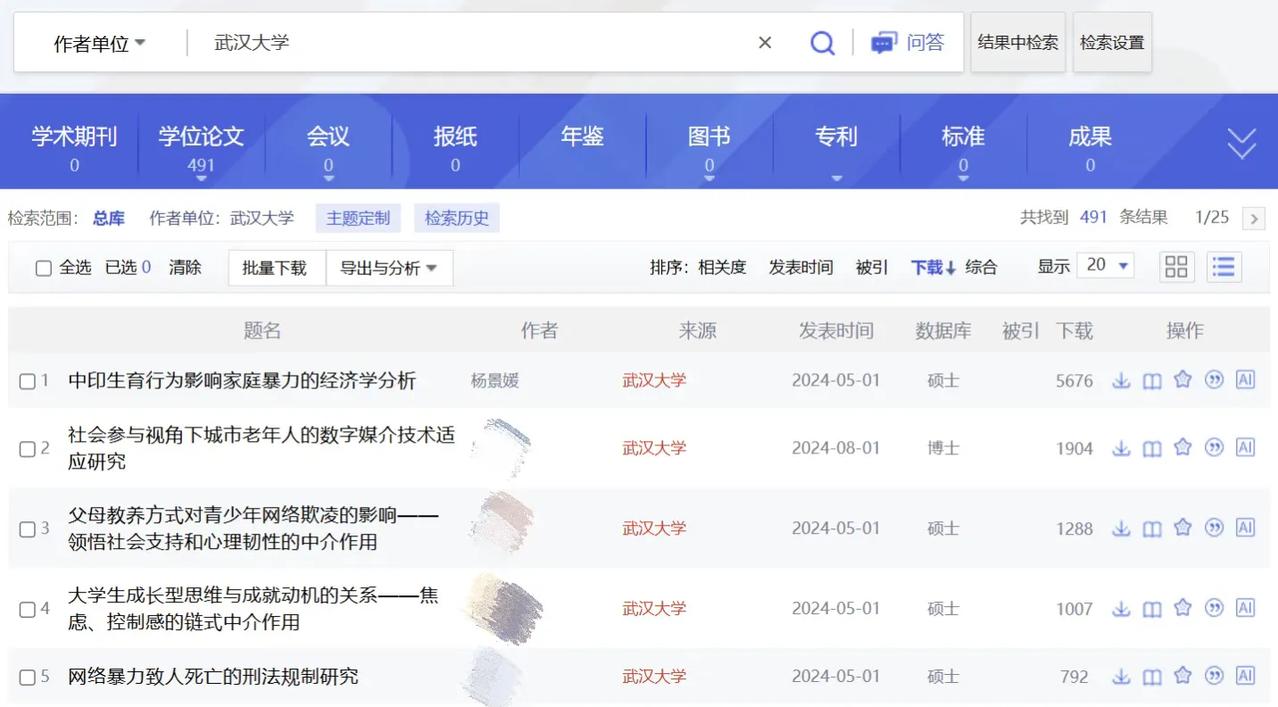This screenshot has height=707, width=1278.
Task: Open AI tool for 社会参与视角 thesis
Action: [x=1245, y=447]
